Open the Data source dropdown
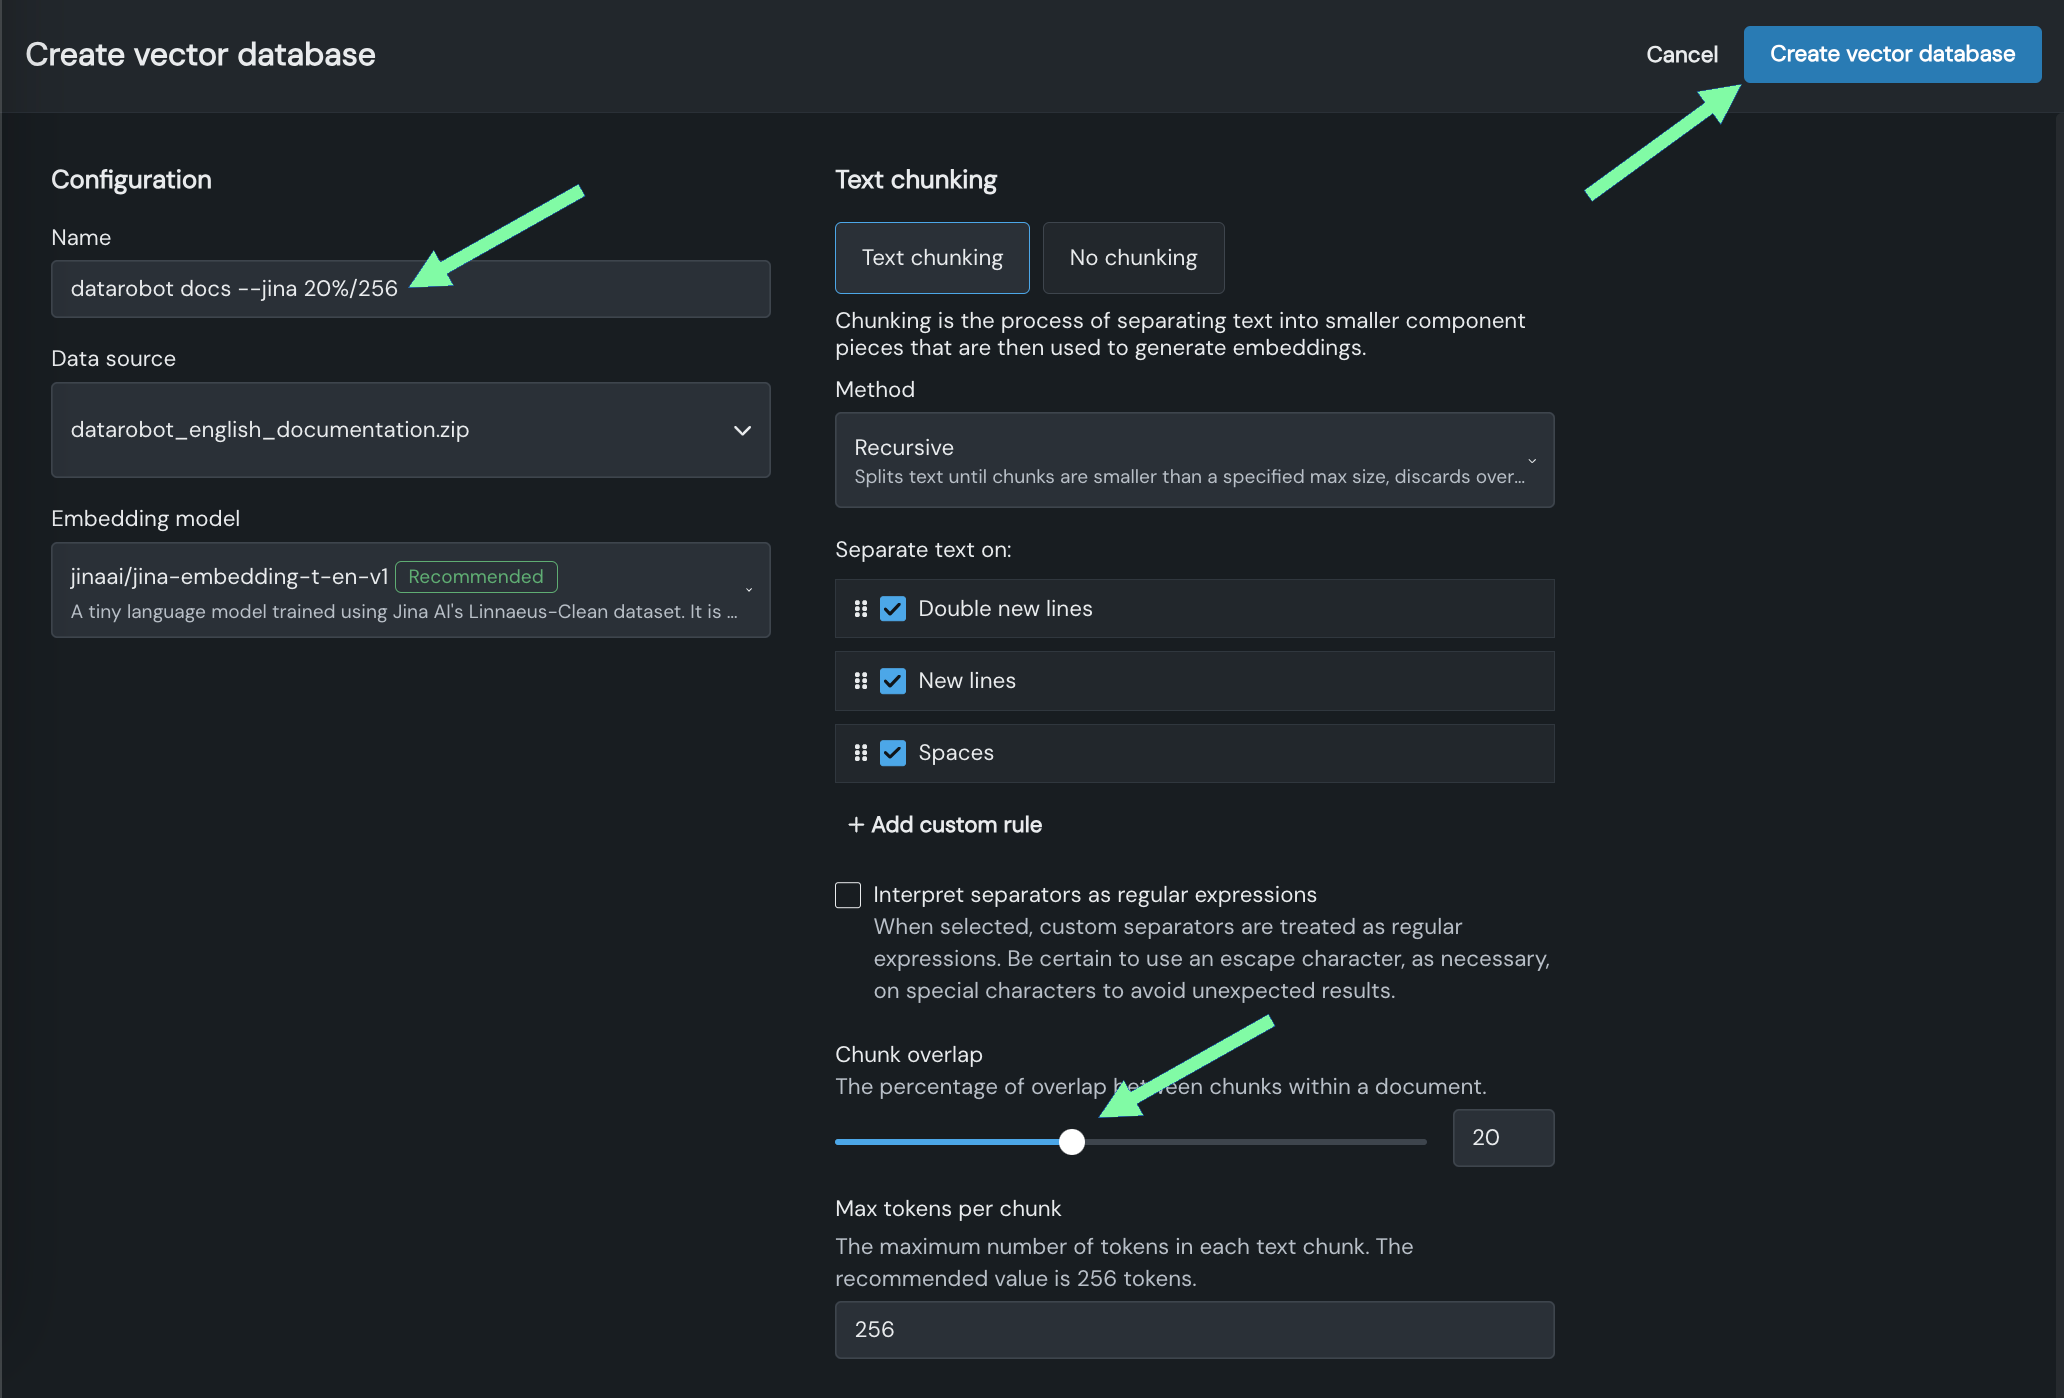Screen dimensions: 2064x1398 coord(410,430)
